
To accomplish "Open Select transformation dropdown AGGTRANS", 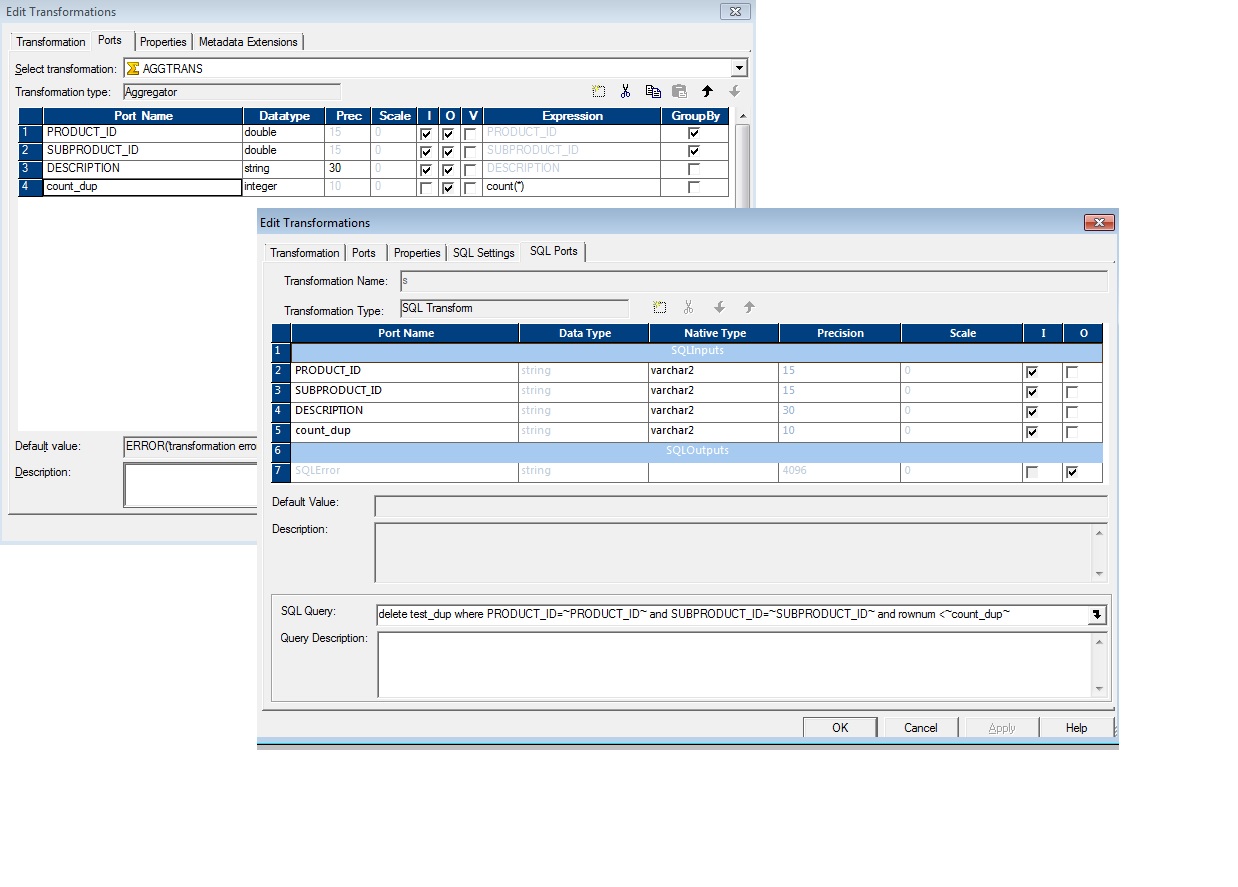I will point(739,69).
